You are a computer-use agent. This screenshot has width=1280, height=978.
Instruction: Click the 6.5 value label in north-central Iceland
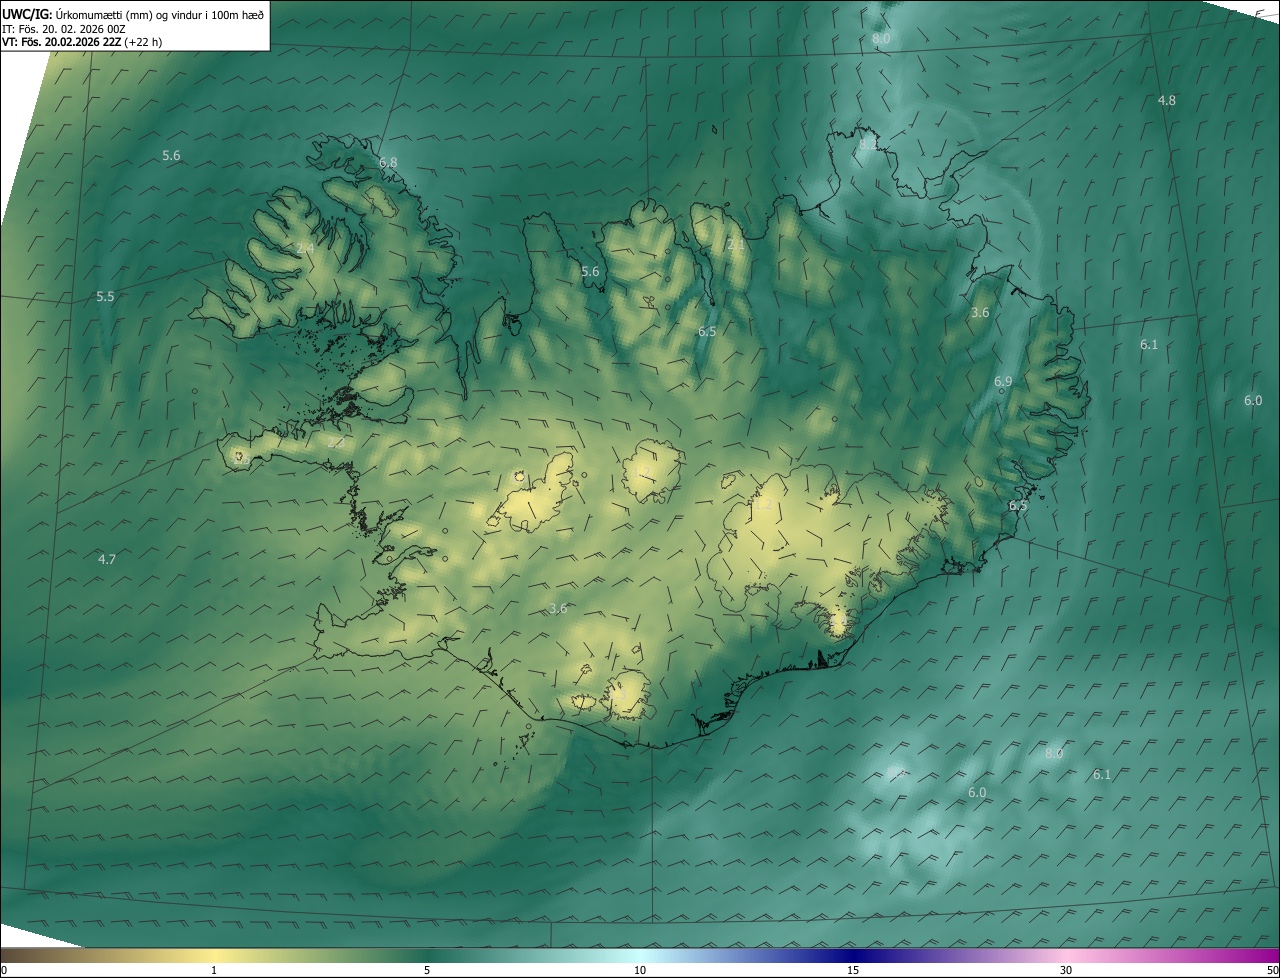point(707,330)
